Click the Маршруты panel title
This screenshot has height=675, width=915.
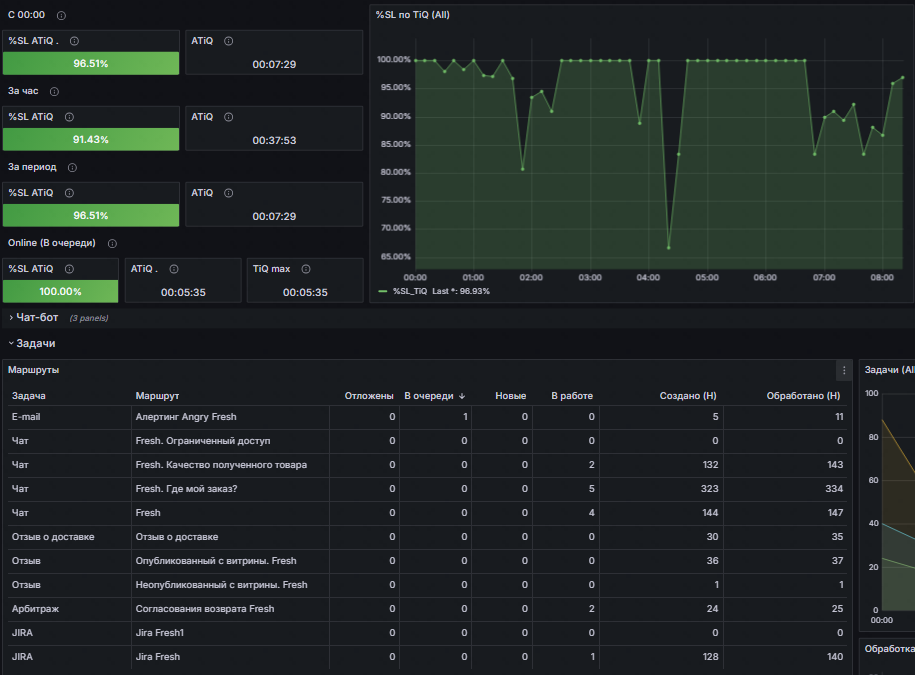(33, 370)
